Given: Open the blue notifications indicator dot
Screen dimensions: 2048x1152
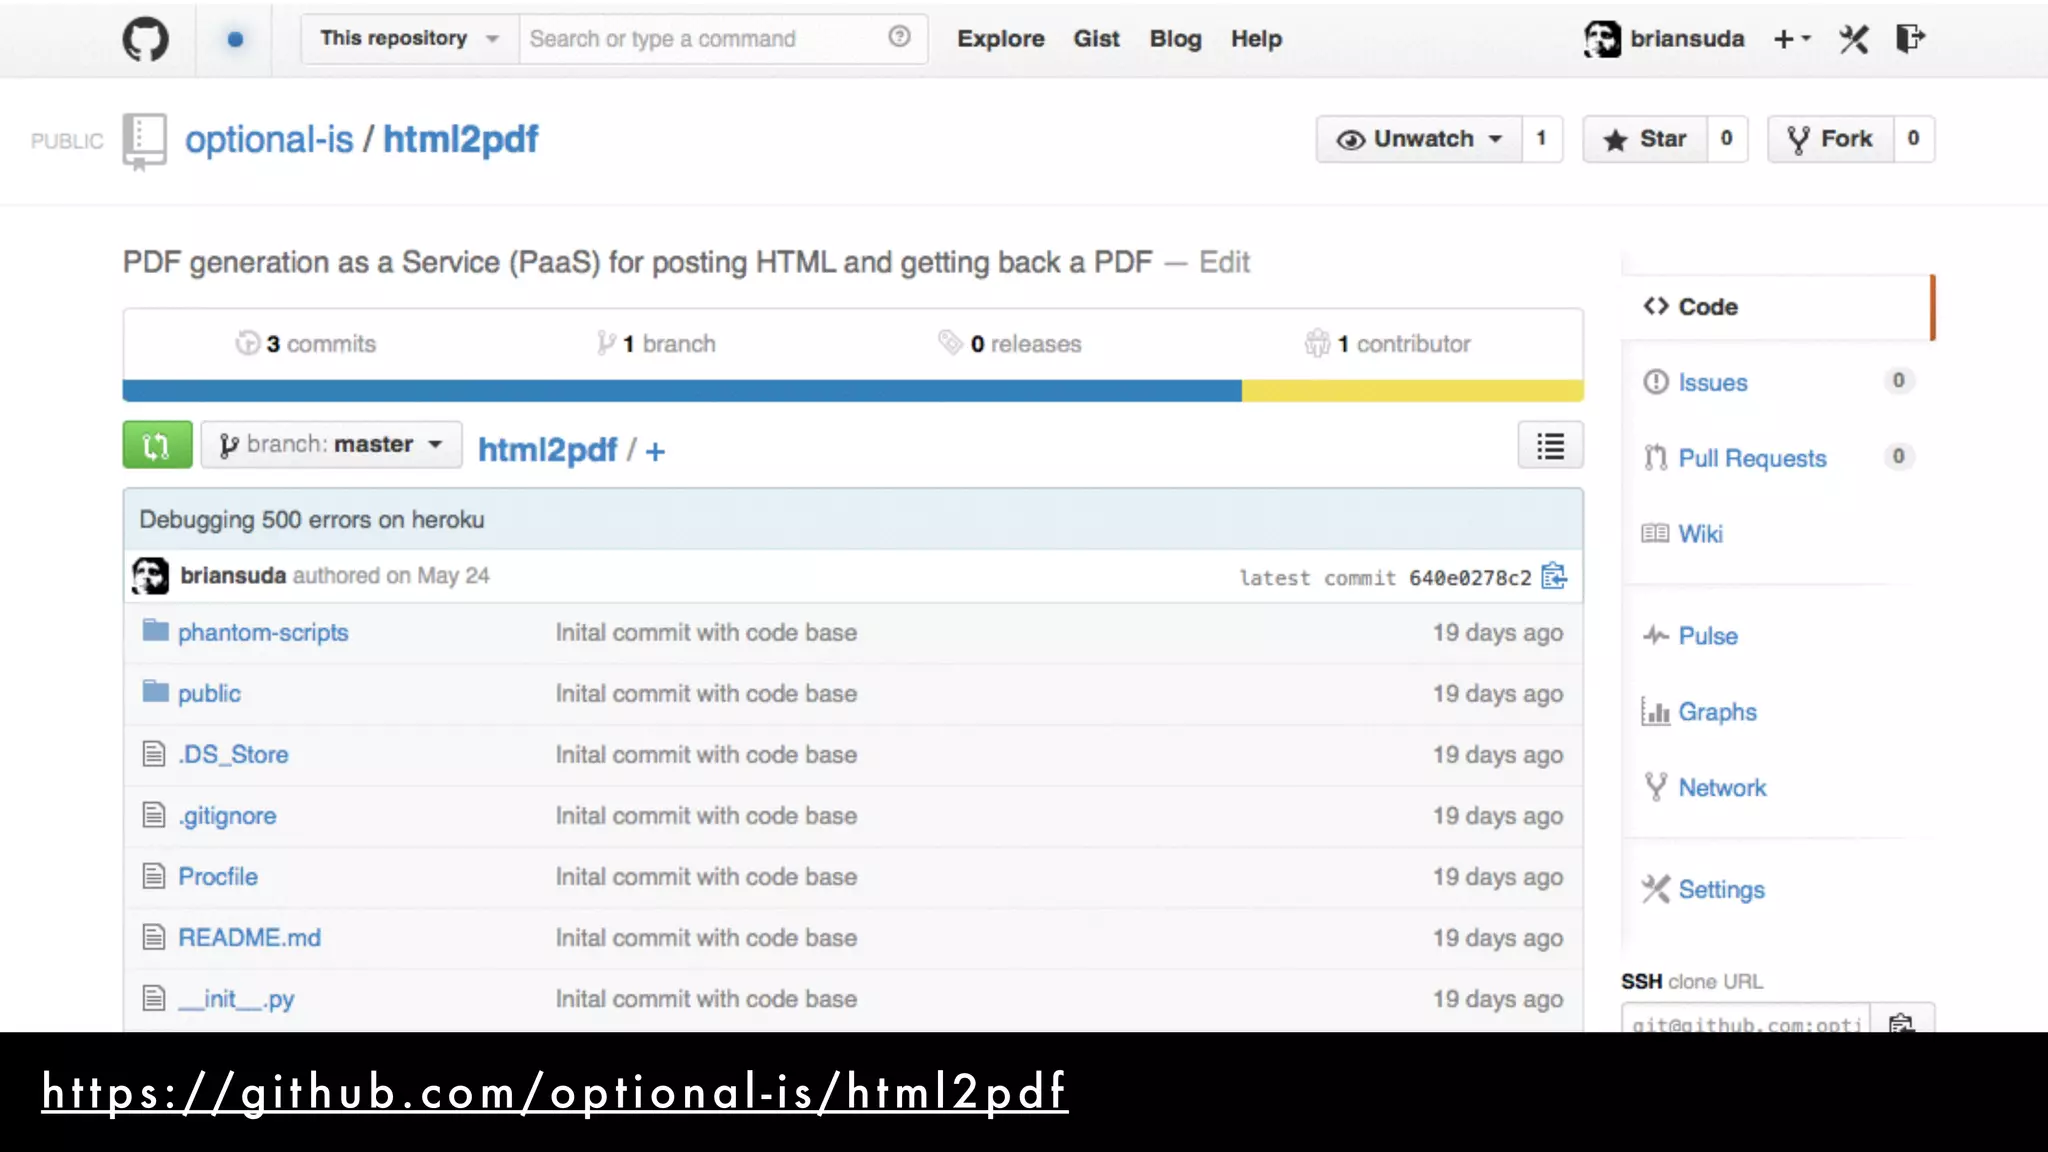Looking at the screenshot, I should 235,39.
